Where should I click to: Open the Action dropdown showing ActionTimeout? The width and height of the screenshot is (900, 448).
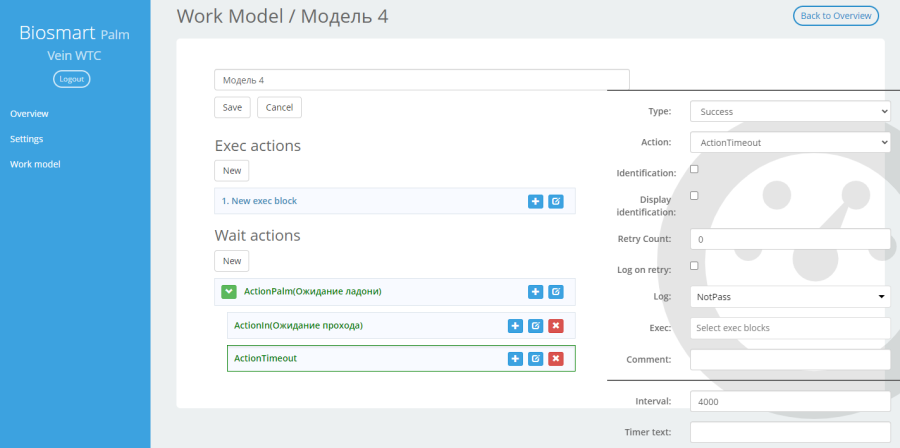[790, 142]
